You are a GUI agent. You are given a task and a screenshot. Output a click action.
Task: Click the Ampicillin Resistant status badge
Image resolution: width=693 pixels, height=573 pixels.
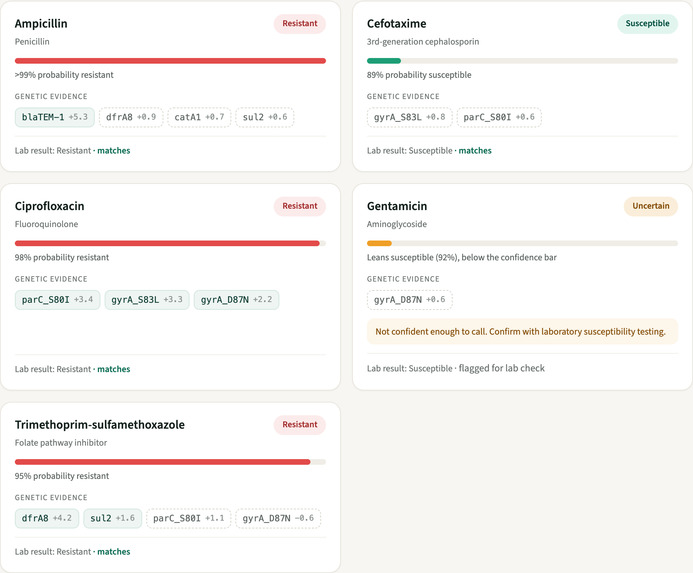[x=300, y=23]
